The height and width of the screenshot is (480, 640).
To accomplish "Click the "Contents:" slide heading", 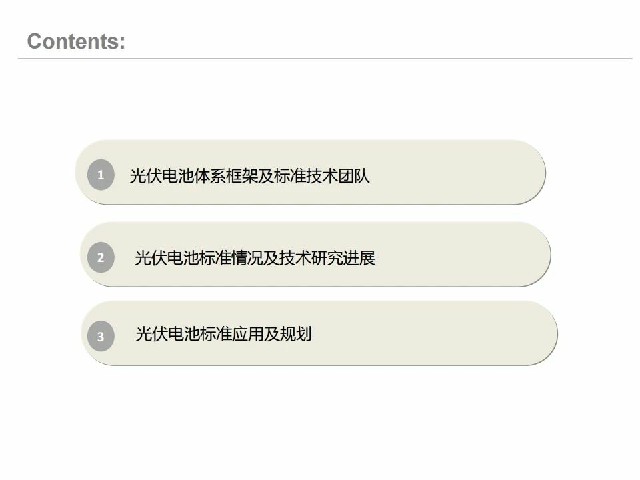I will 76,41.
